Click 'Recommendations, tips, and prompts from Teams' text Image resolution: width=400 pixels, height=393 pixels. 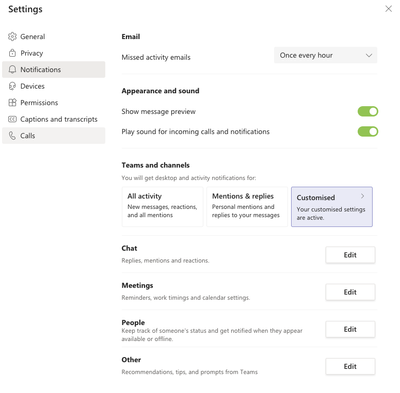tap(190, 372)
